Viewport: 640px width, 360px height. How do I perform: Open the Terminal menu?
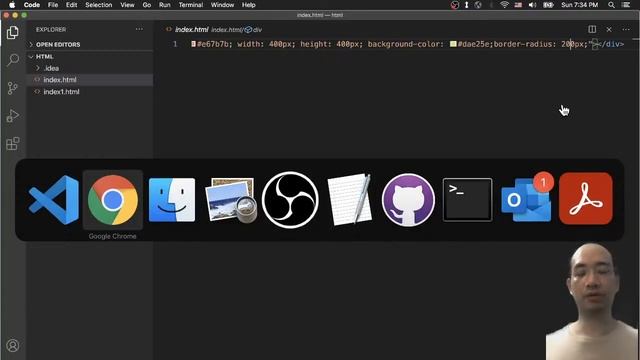click(x=191, y=5)
